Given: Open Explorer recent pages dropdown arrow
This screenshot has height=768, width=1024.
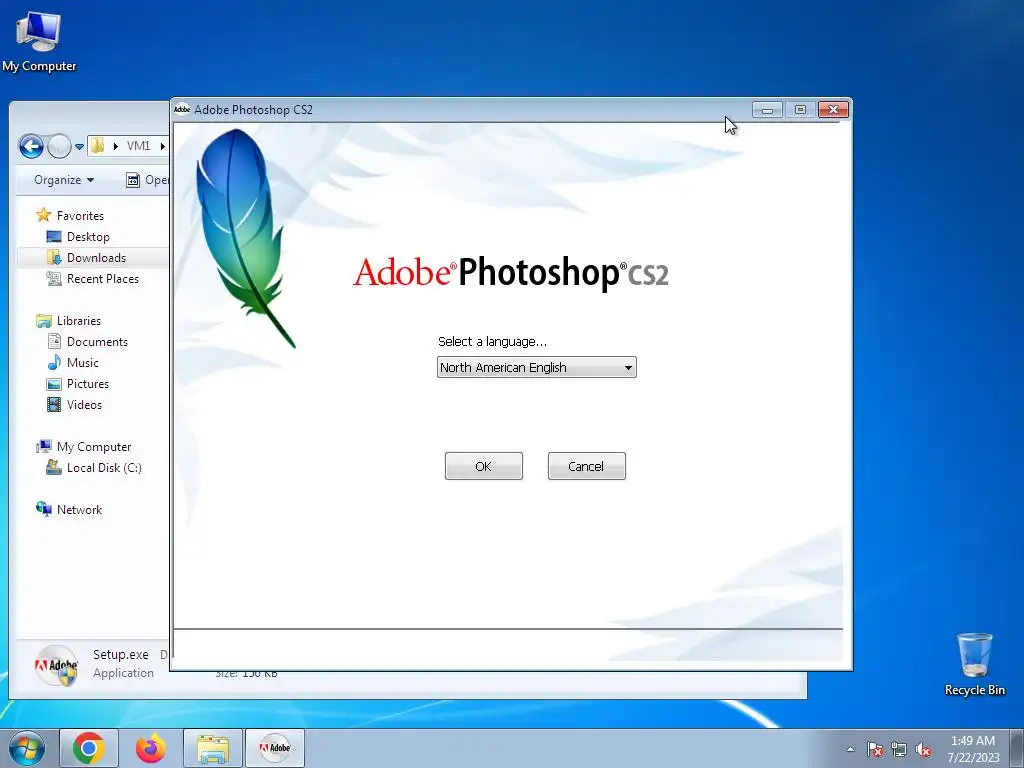Looking at the screenshot, I should (79, 146).
